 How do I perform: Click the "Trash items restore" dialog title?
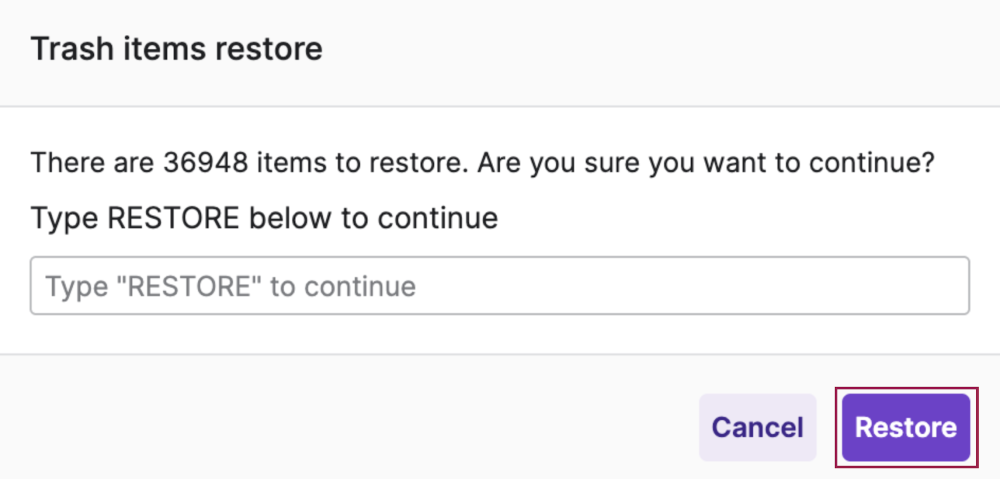[177, 49]
